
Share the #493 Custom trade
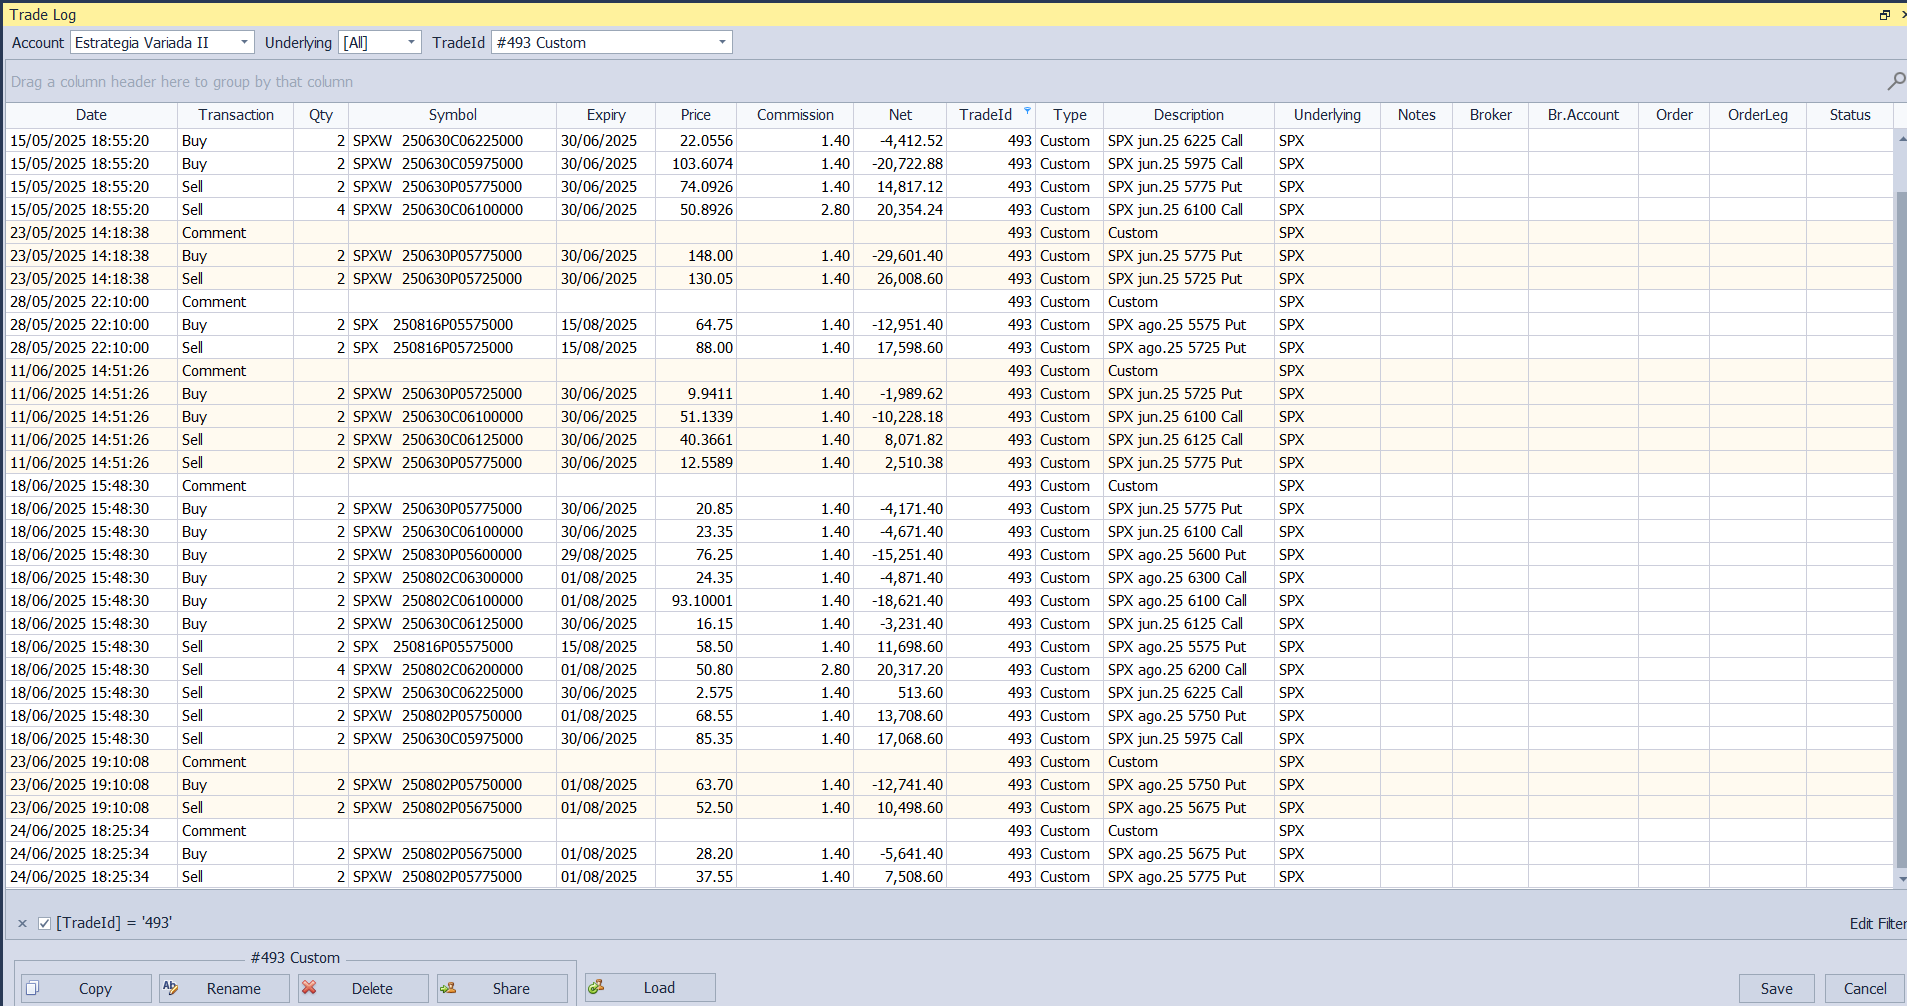point(502,988)
